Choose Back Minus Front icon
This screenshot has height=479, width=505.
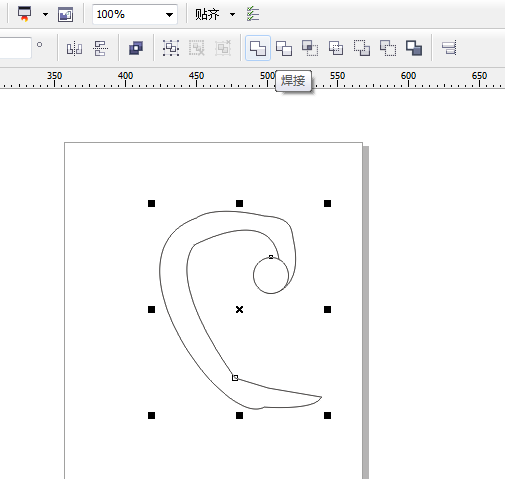tap(388, 48)
